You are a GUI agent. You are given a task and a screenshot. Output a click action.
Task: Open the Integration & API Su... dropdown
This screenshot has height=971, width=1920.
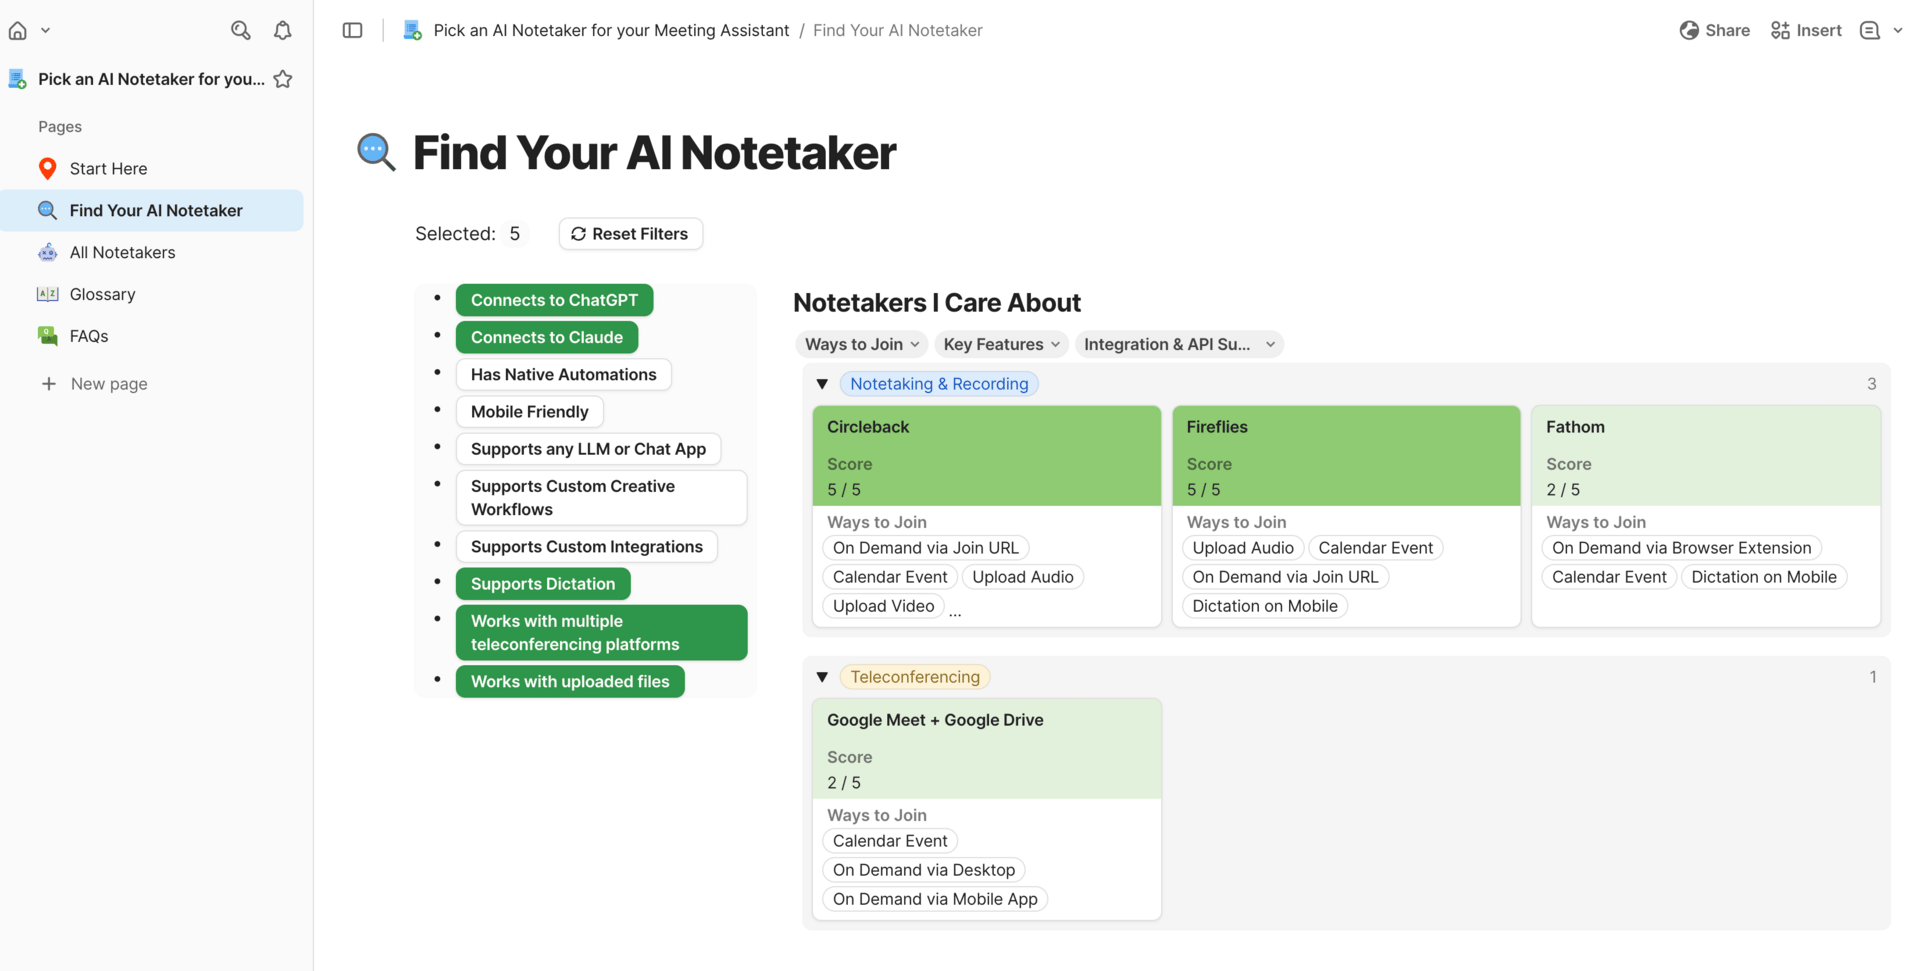coord(1179,344)
